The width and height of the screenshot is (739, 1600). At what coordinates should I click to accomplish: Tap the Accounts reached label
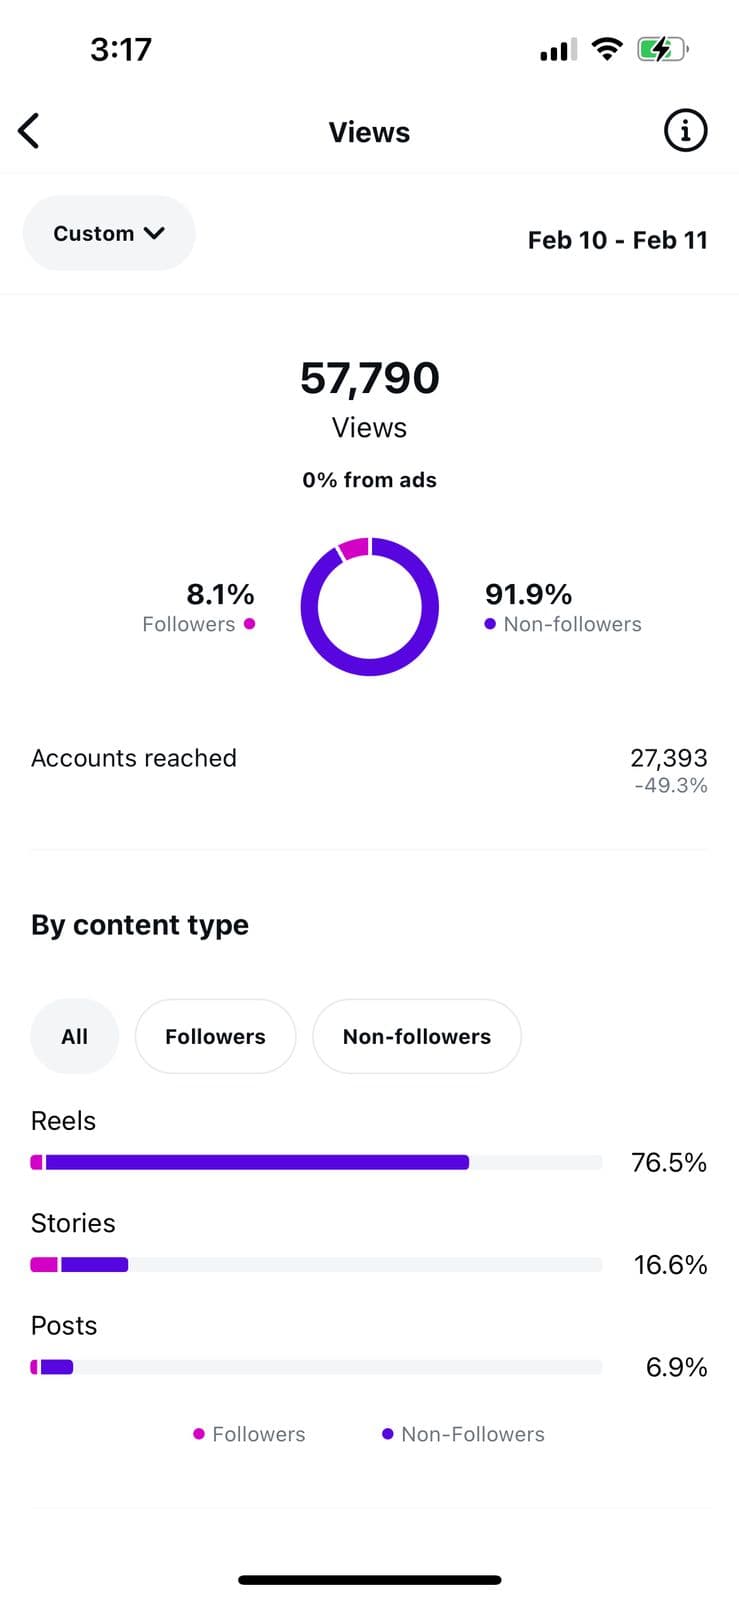[134, 758]
